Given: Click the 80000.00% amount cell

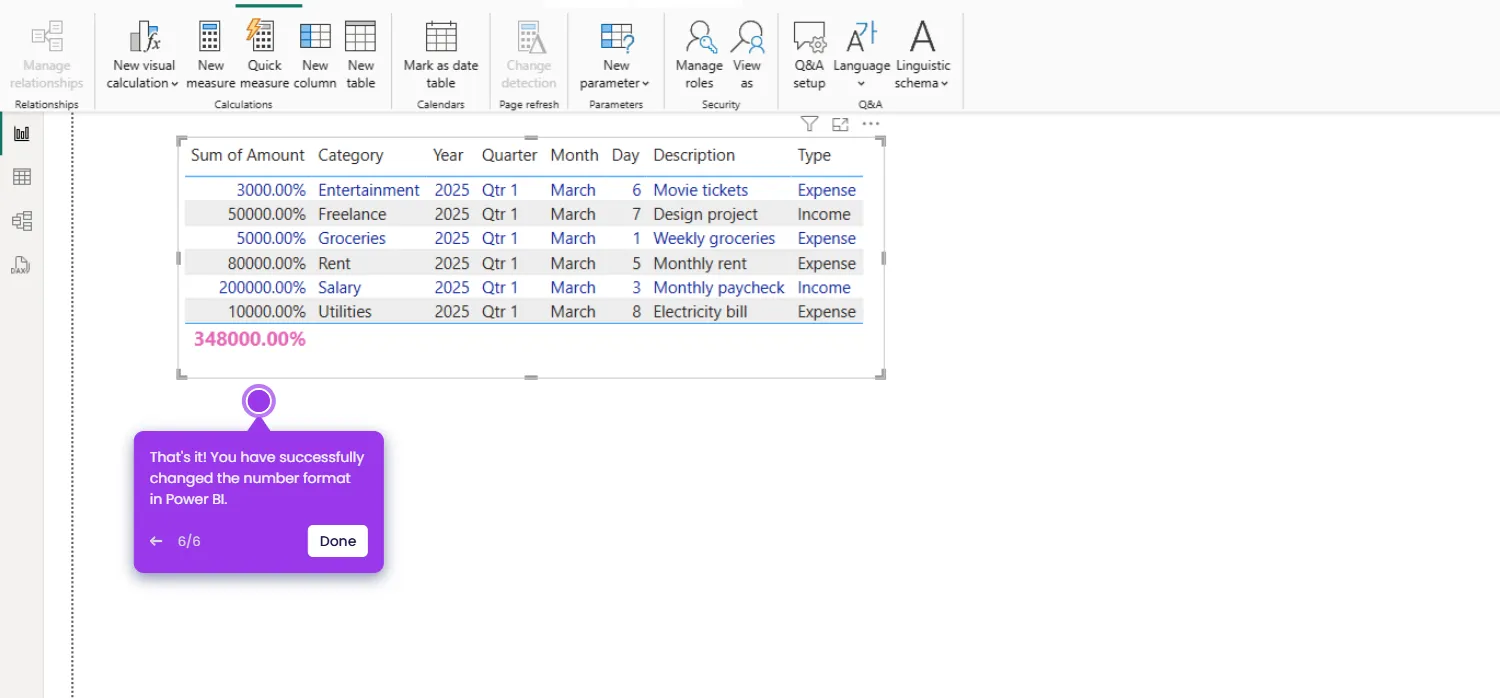Looking at the screenshot, I should pyautogui.click(x=267, y=263).
